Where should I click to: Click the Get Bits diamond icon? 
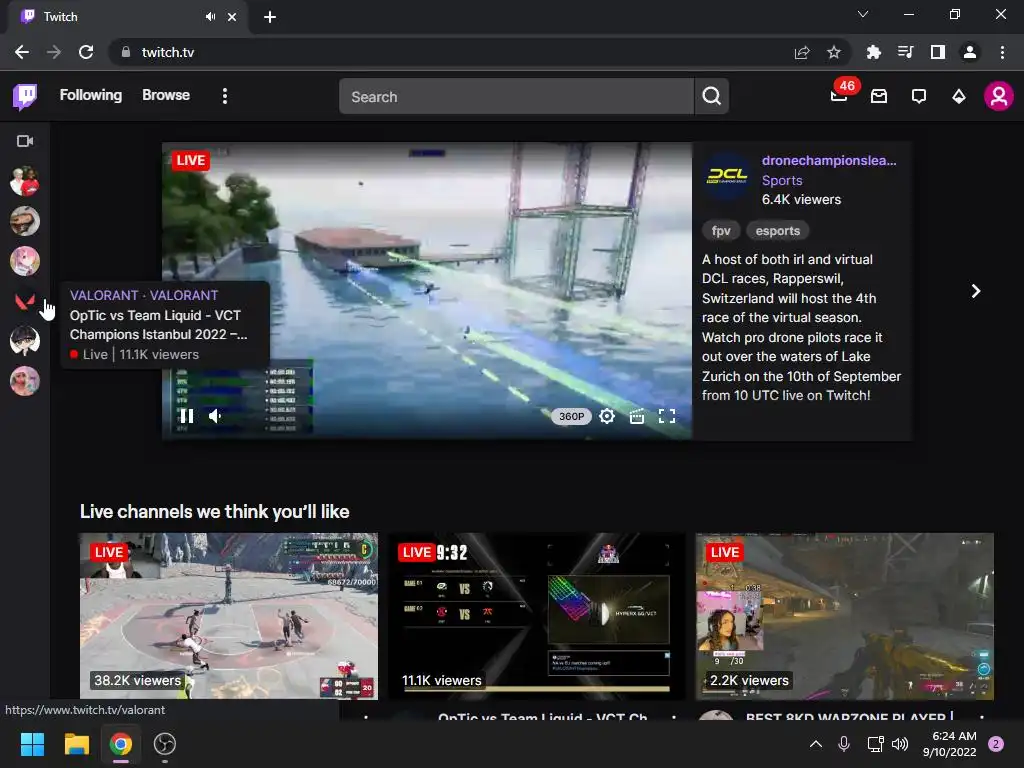point(959,97)
